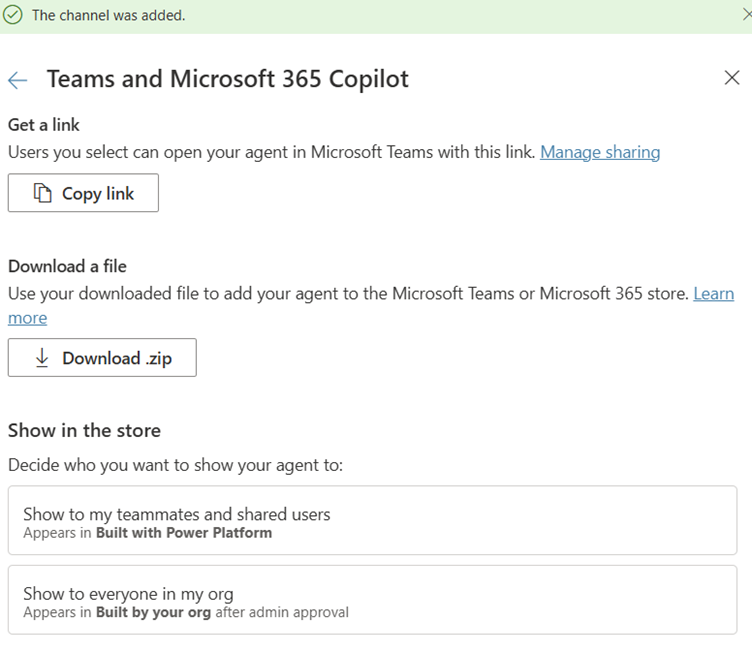The image size is (752, 654).
Task: Click the copy icon in Copy link
Action: tap(42, 193)
